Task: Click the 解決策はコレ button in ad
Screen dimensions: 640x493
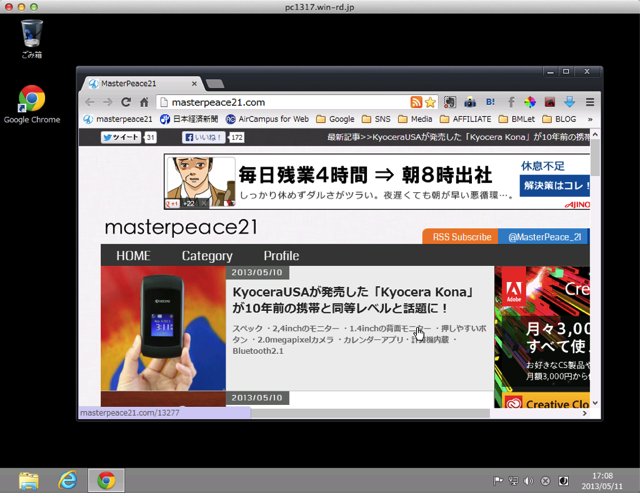Action: [555, 186]
